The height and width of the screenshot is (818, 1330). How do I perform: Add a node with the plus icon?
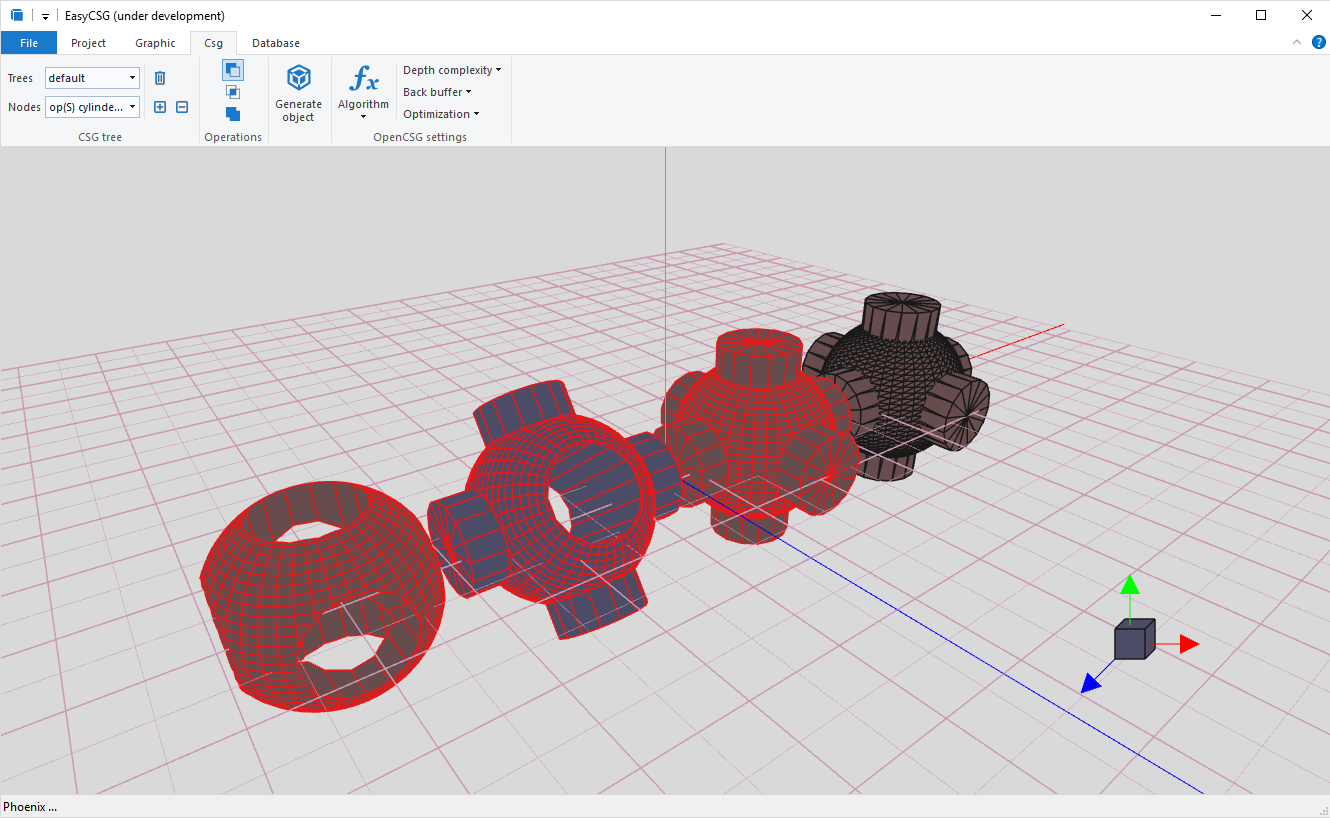[160, 107]
